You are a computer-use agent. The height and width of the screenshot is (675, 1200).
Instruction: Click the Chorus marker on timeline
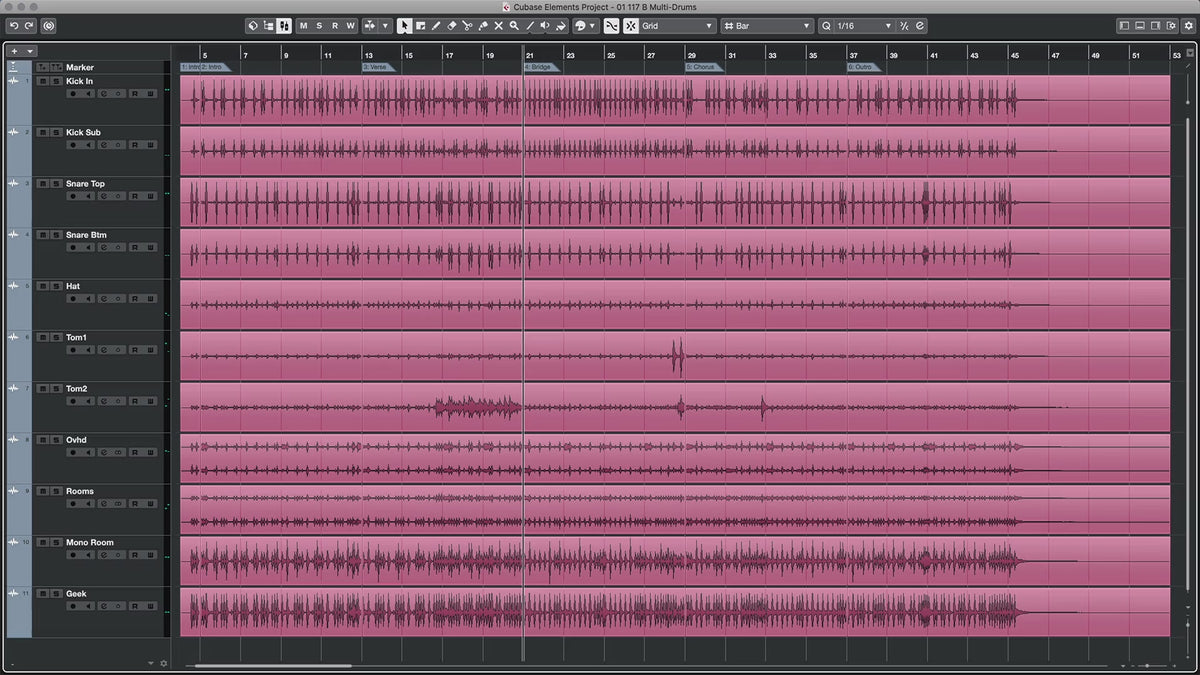coord(703,67)
